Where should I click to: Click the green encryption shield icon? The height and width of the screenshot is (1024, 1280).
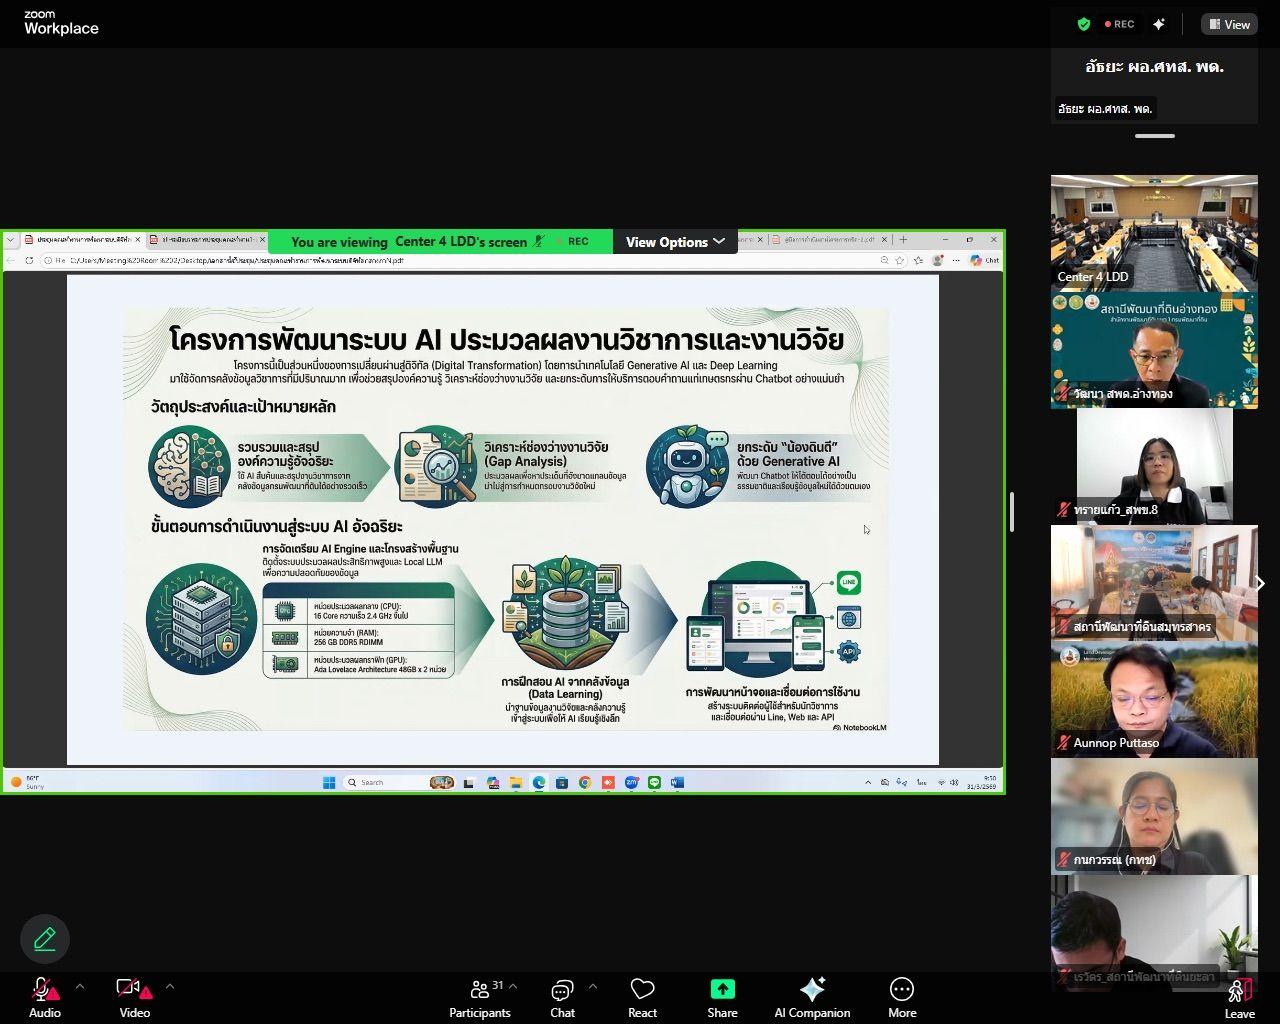(x=1083, y=24)
